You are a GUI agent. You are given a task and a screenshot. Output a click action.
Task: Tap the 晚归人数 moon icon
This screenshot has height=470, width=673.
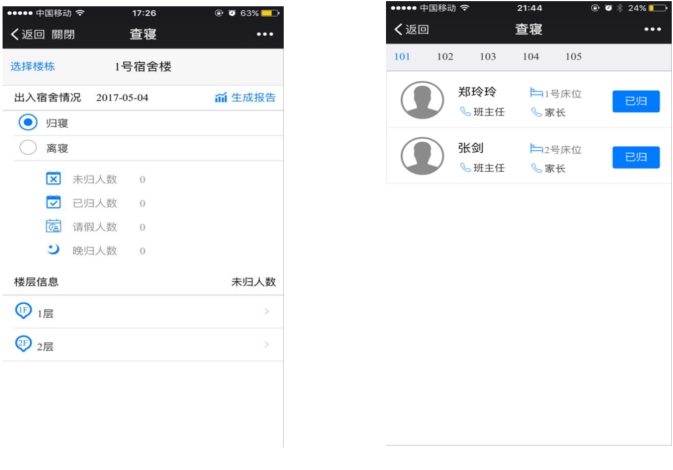(x=53, y=250)
